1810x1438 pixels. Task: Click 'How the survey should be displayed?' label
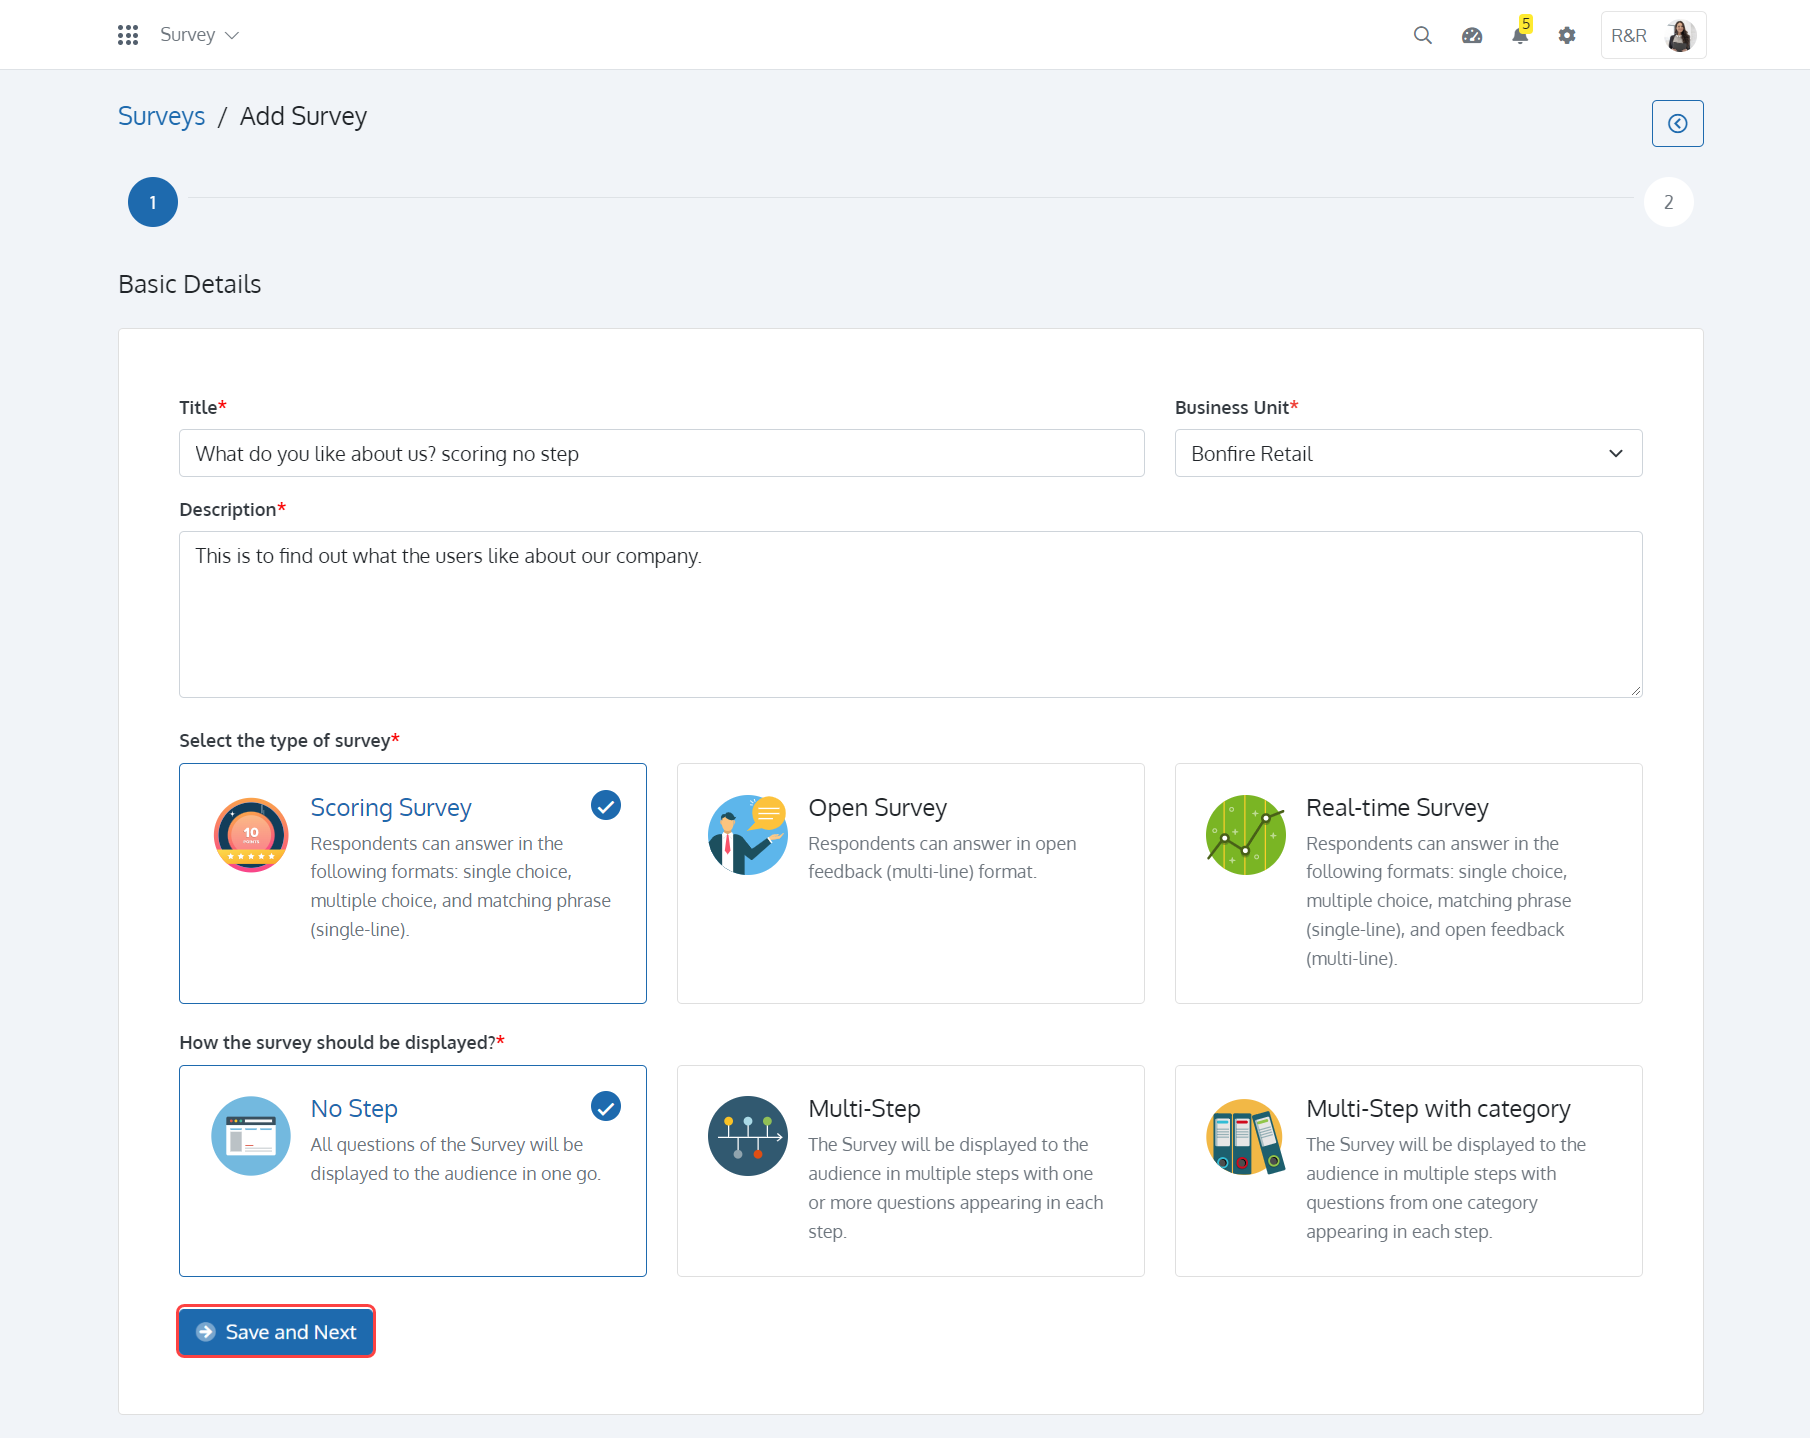coord(342,1042)
